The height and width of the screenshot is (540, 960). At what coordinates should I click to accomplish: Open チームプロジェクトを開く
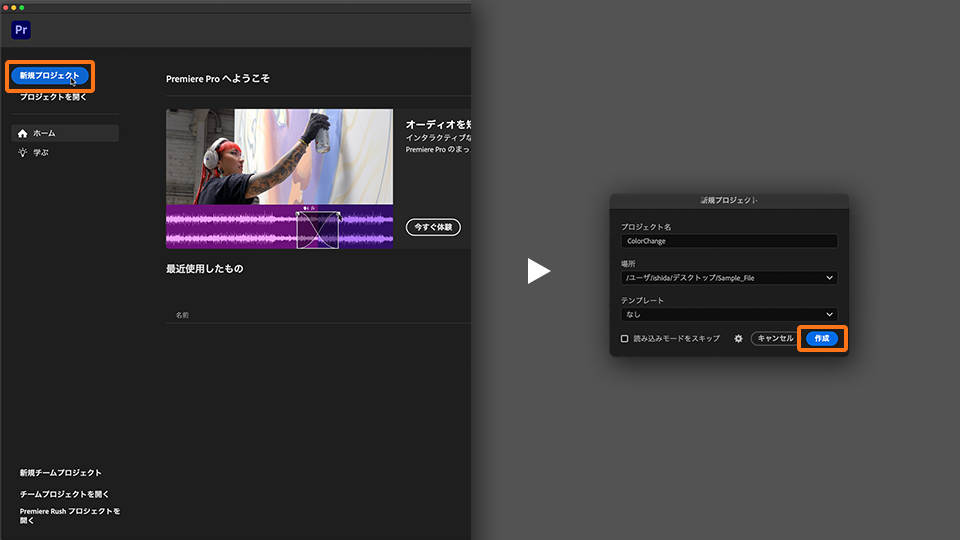tap(64, 494)
